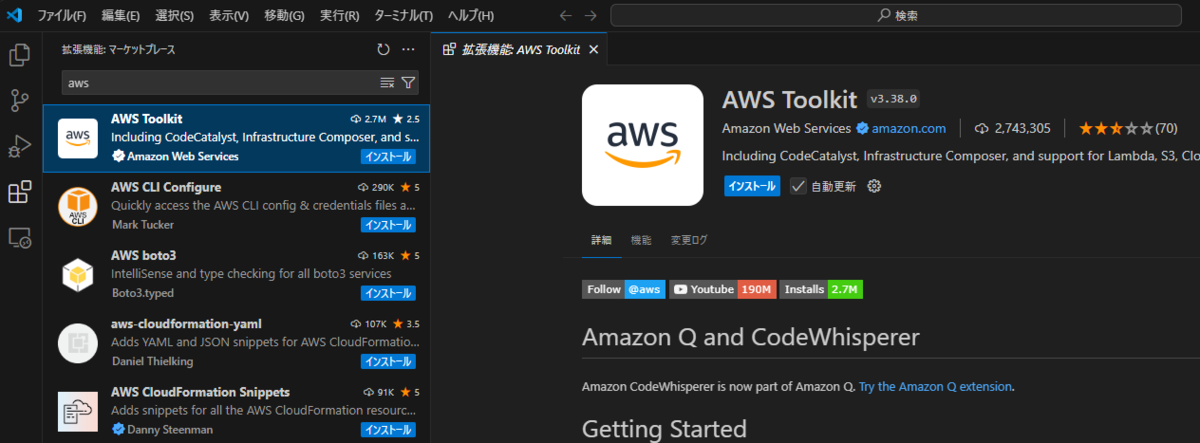The width and height of the screenshot is (1200, 443).
Task: Click the top command center search box
Action: [x=898, y=15]
